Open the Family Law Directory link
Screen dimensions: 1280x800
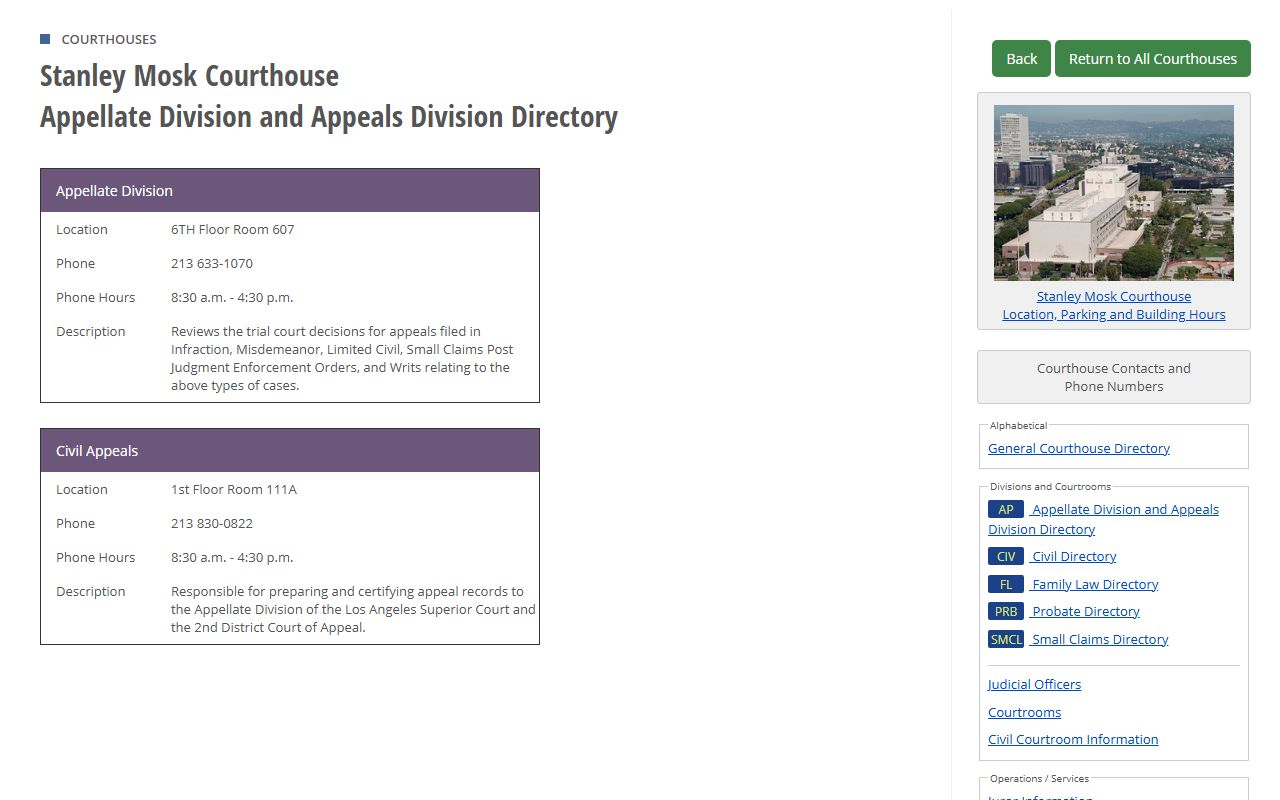pyautogui.click(x=1094, y=584)
